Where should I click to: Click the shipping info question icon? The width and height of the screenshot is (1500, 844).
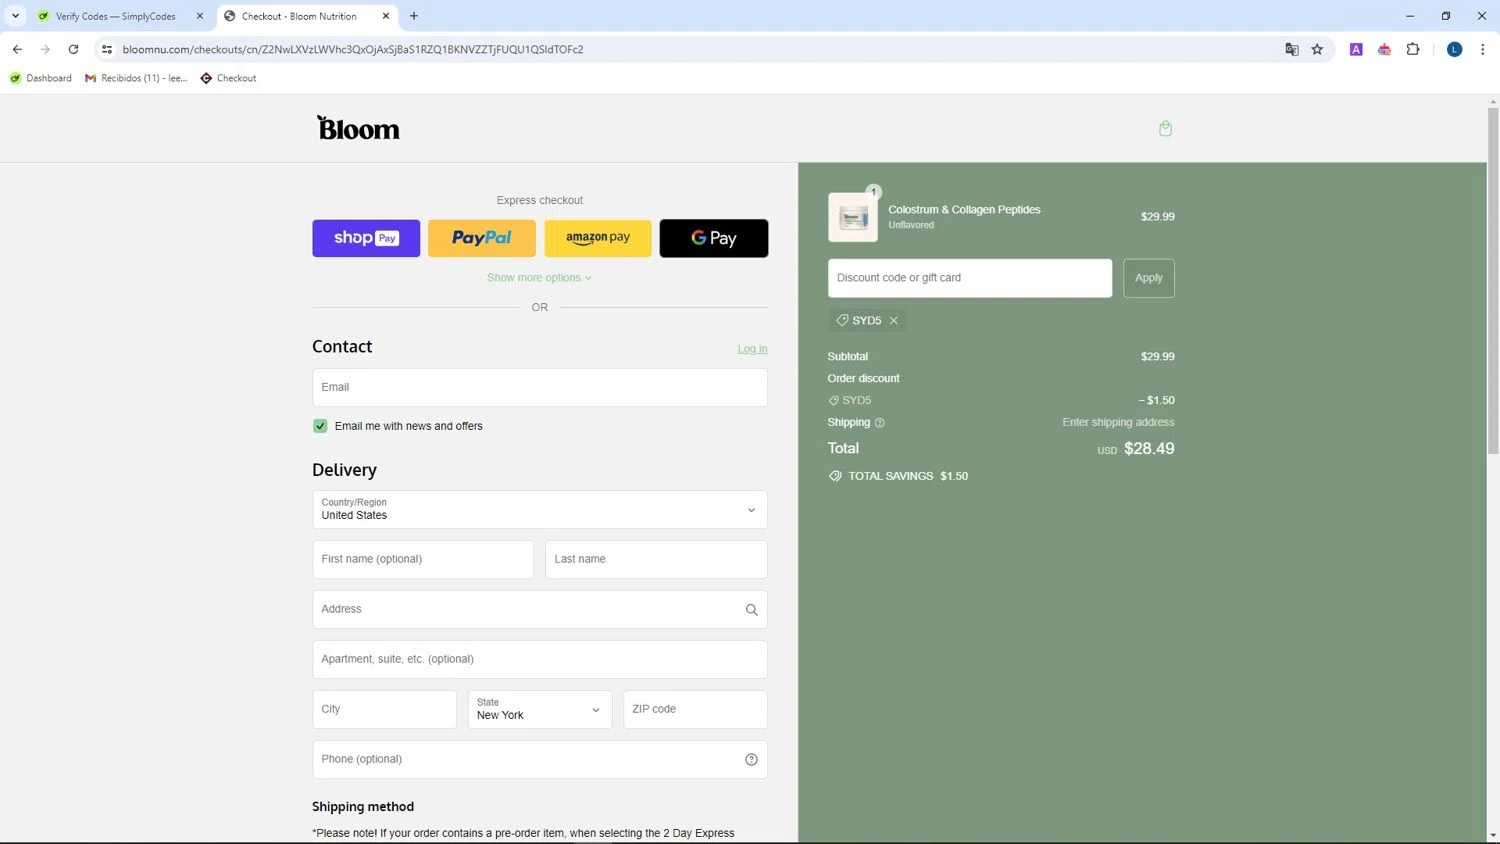tap(880, 423)
